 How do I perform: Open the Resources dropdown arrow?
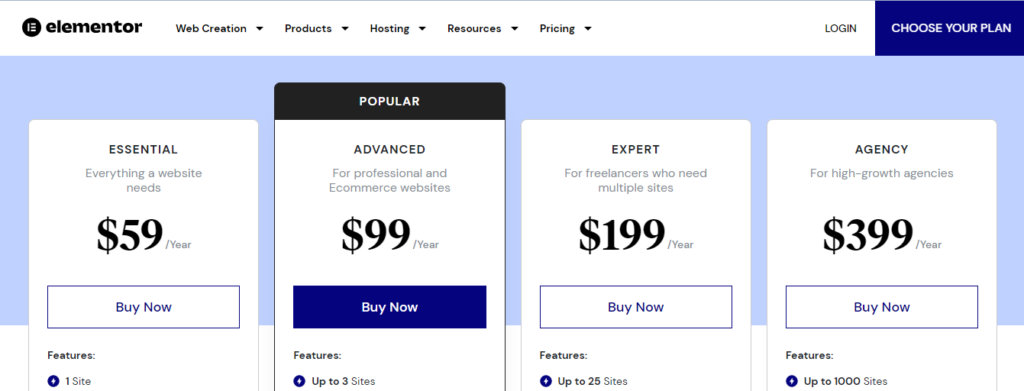[514, 29]
